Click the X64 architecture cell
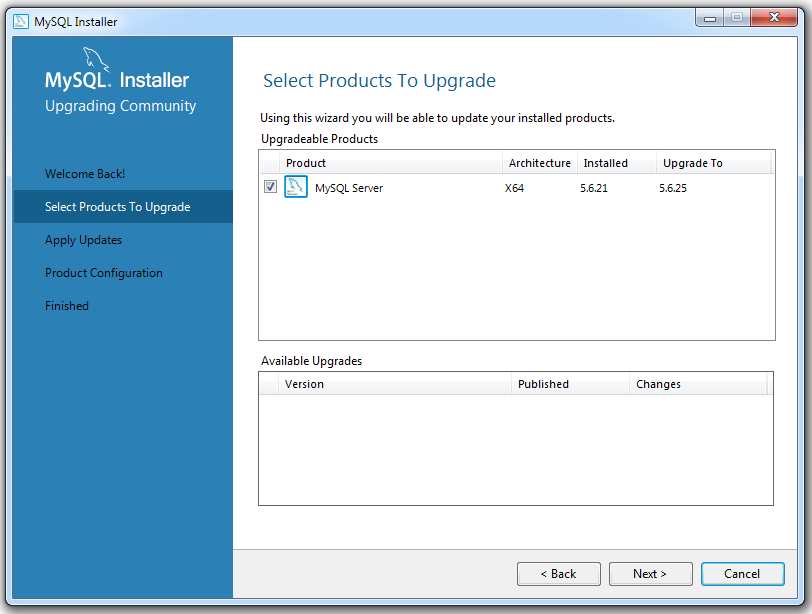812x614 pixels. click(514, 188)
